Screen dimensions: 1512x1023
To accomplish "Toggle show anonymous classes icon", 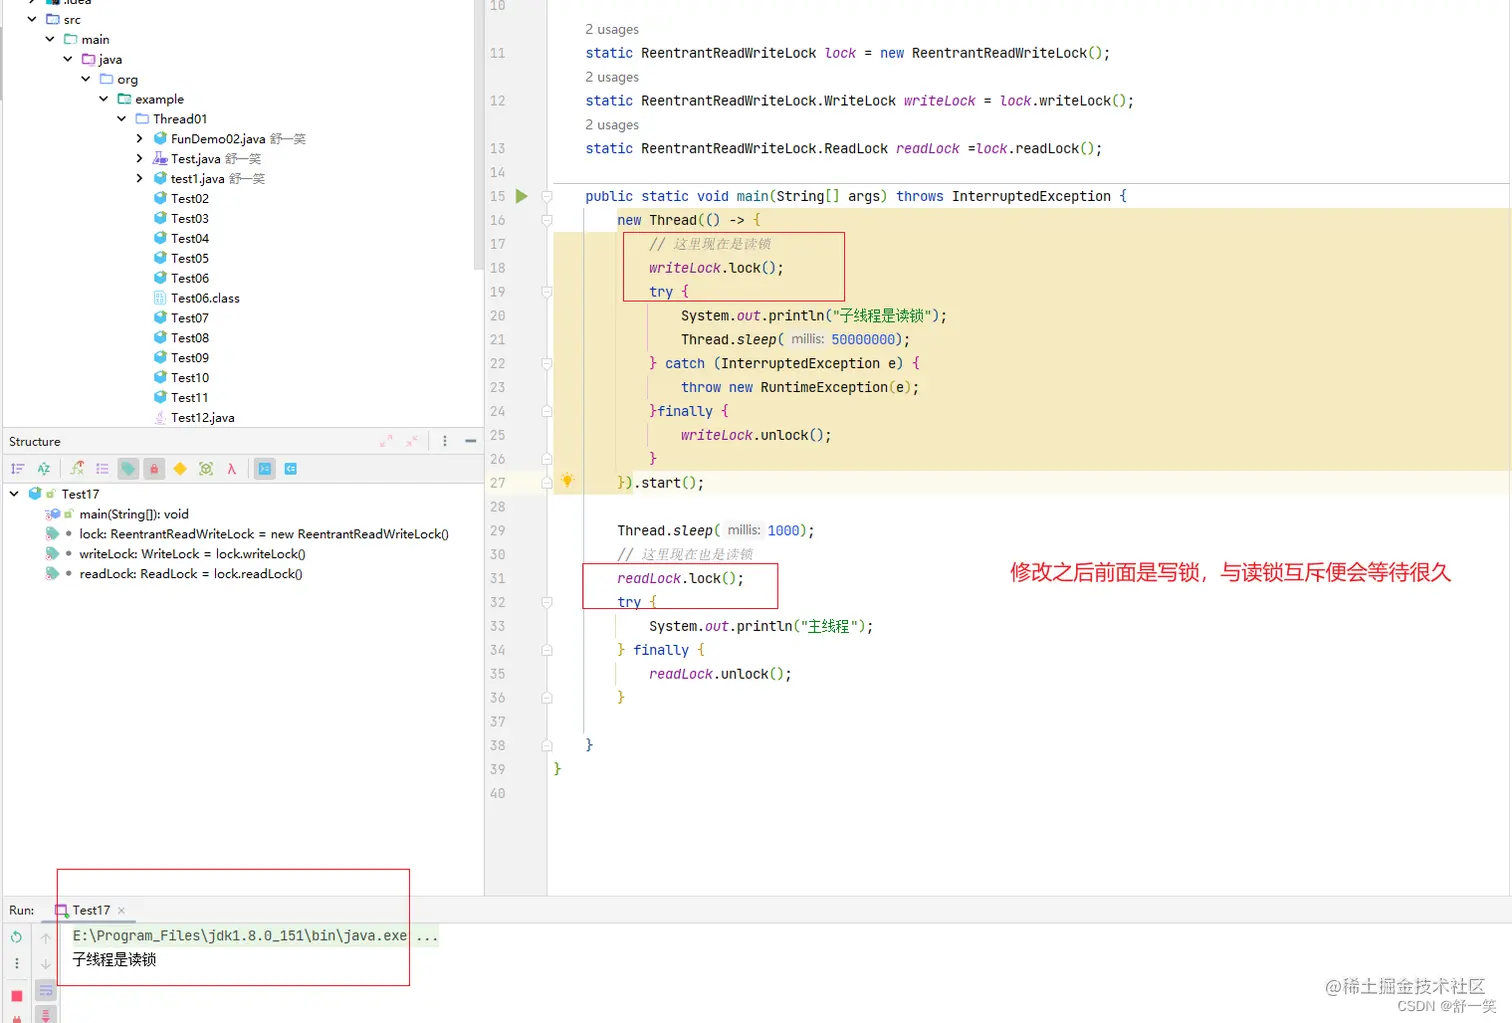I will (206, 469).
